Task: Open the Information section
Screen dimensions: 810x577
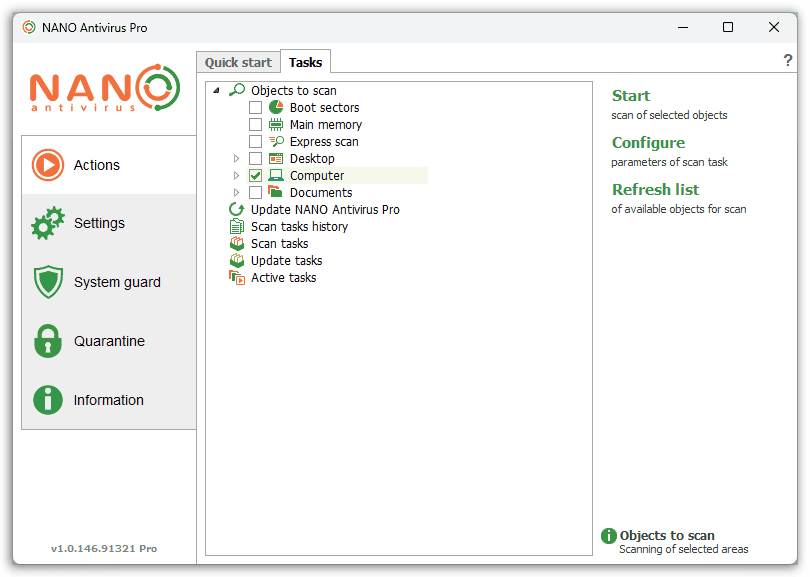Action: click(109, 400)
